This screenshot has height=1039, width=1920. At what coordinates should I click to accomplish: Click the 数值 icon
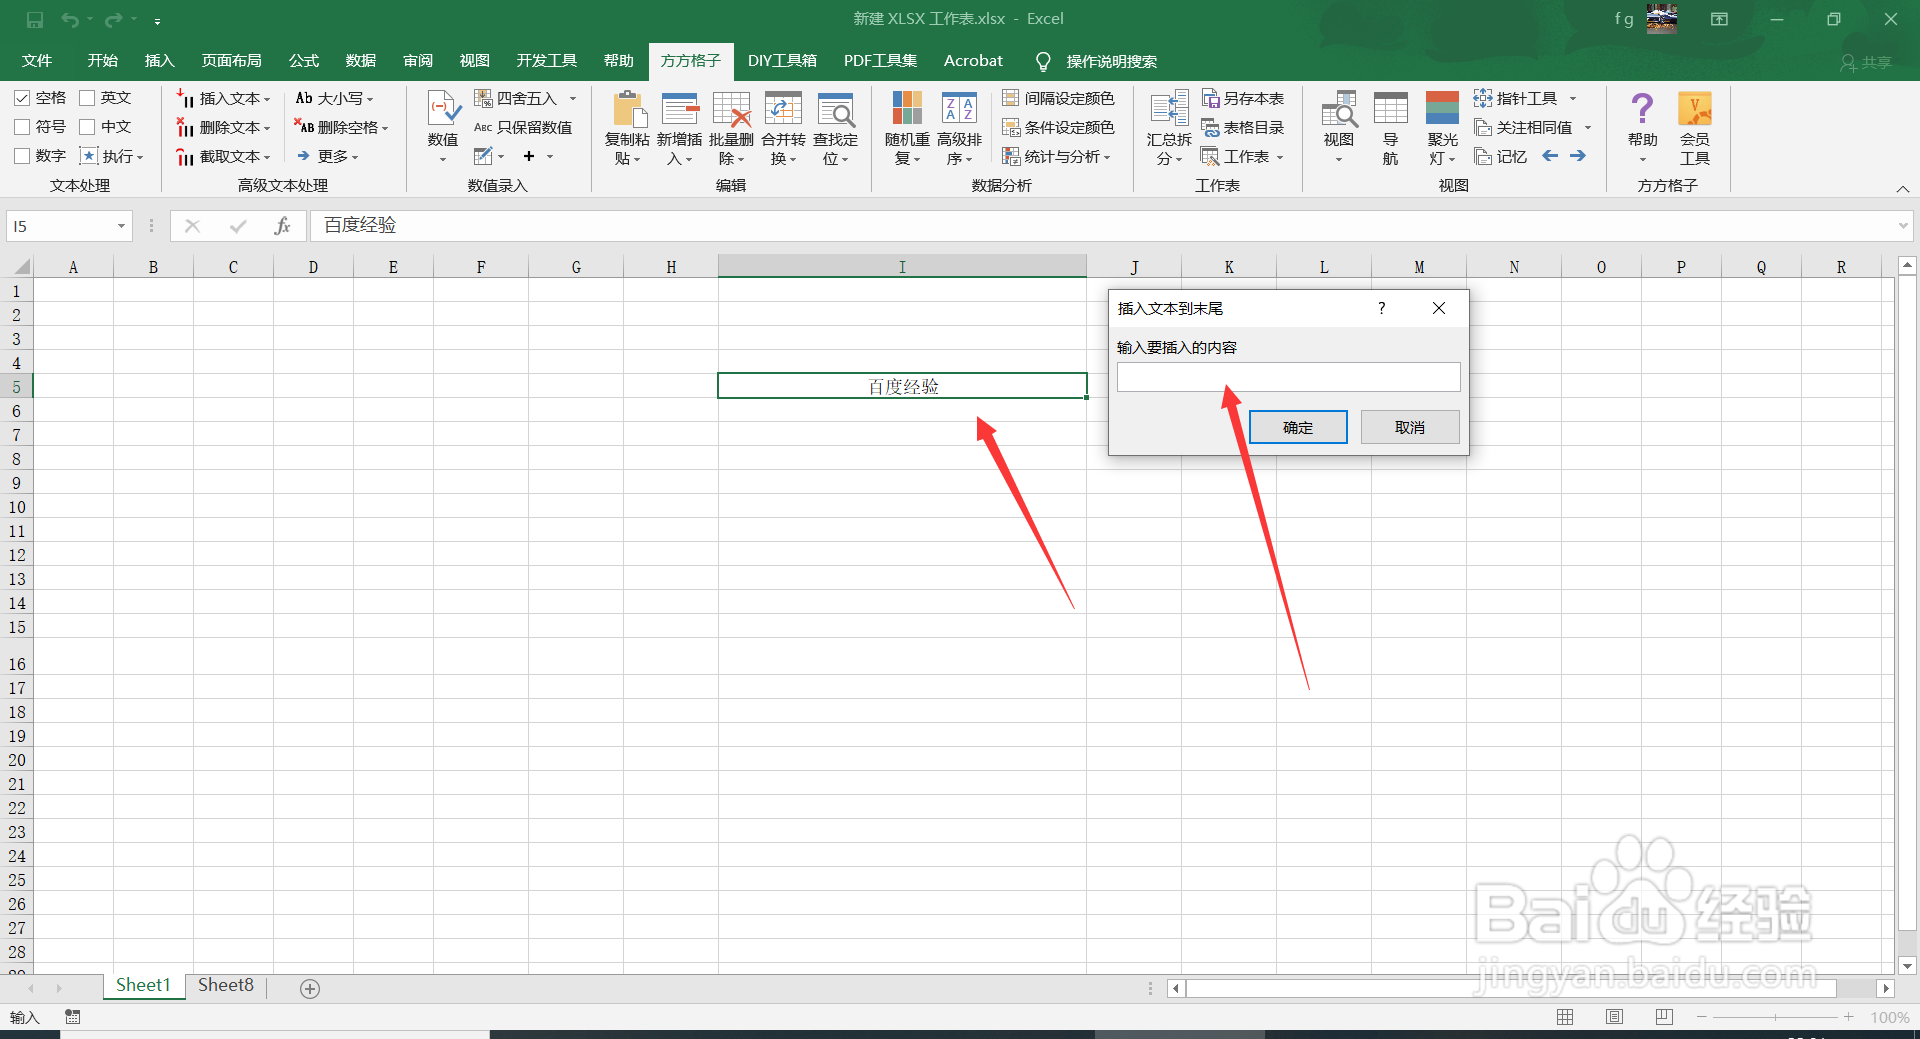click(443, 108)
